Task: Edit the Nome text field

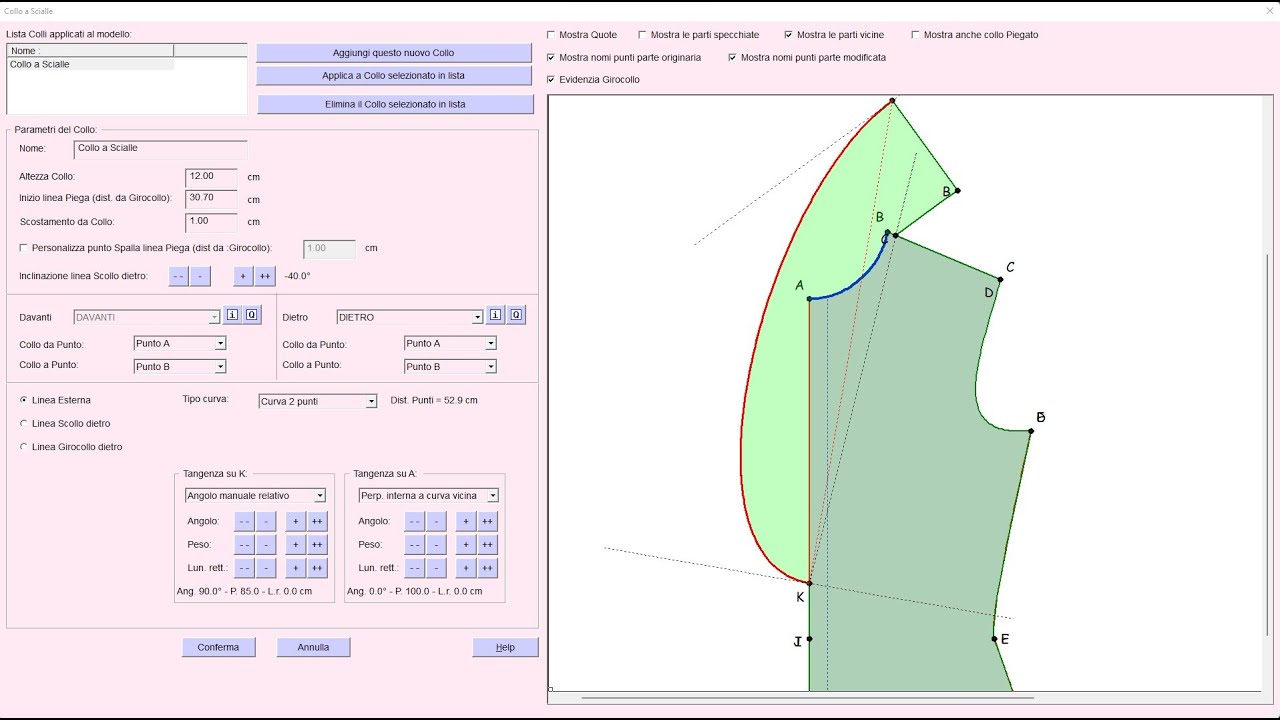Action: coord(160,149)
